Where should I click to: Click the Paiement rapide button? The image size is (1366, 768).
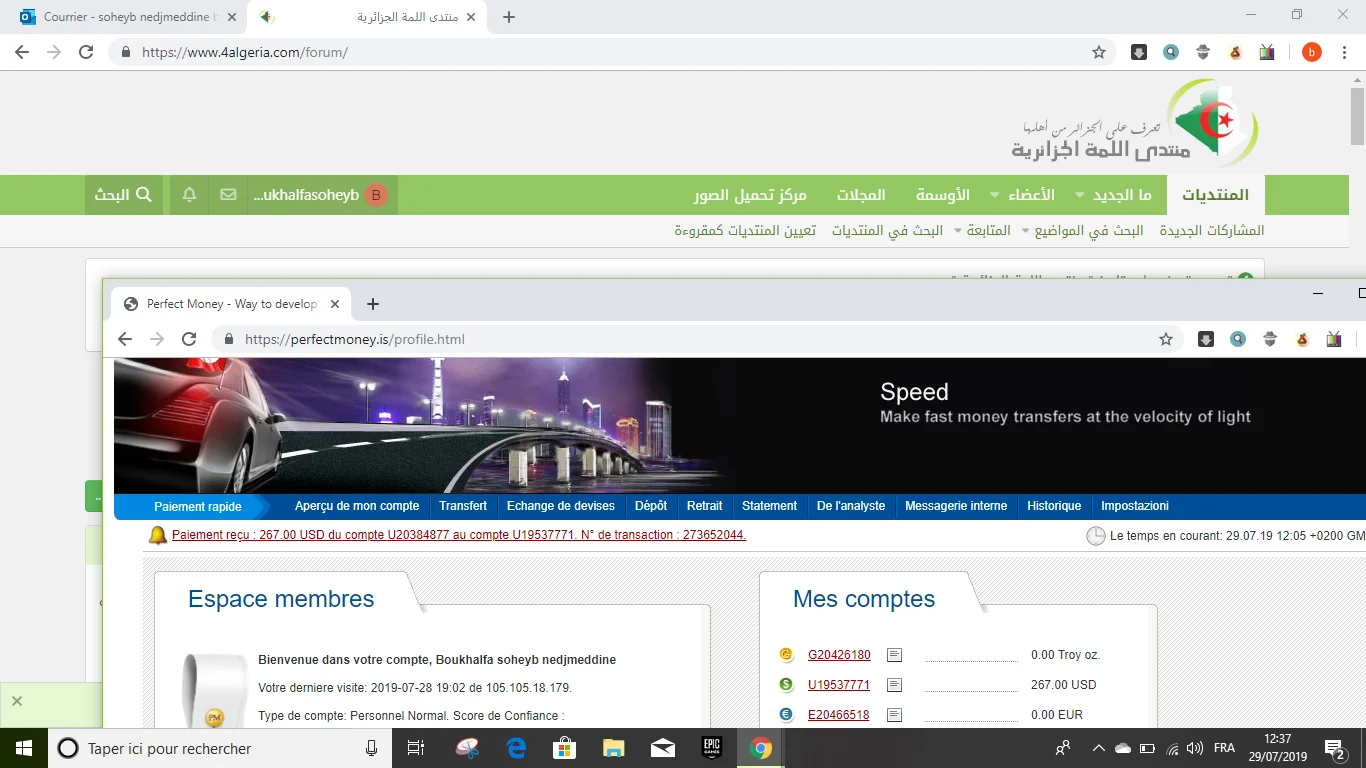tap(198, 507)
